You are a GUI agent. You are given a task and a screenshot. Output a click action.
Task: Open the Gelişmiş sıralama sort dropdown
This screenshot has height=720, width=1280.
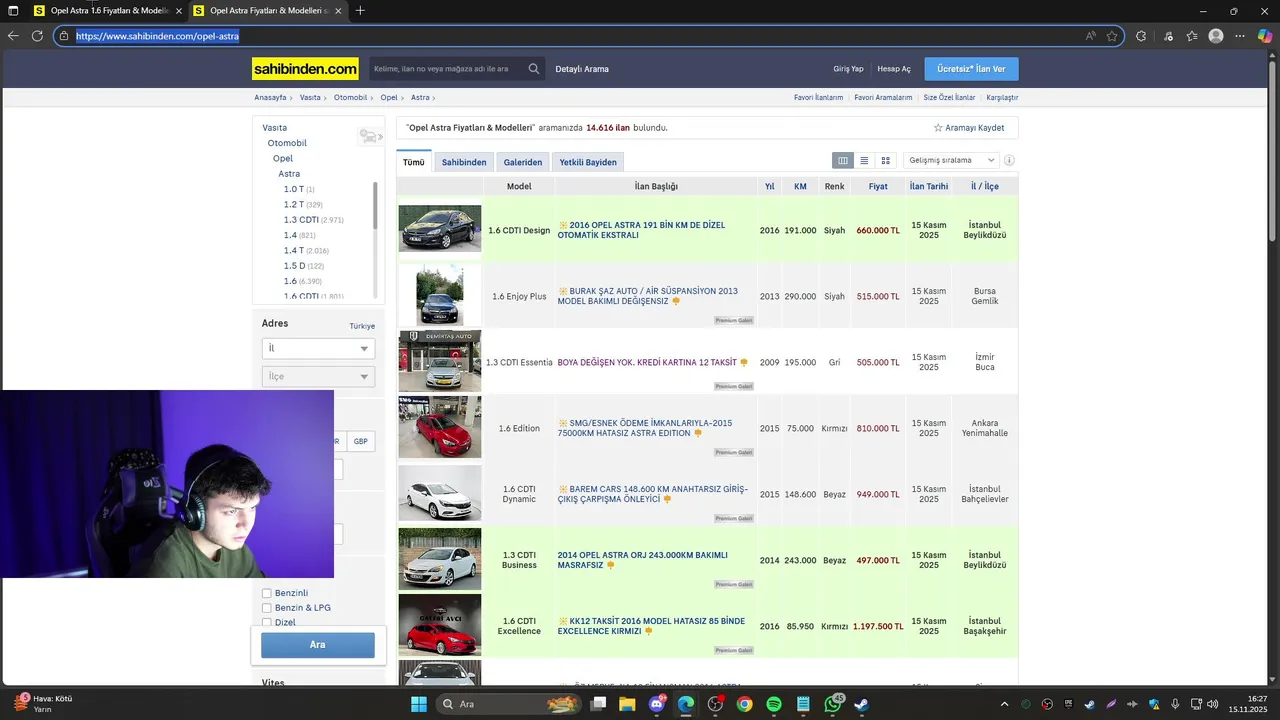coord(951,160)
